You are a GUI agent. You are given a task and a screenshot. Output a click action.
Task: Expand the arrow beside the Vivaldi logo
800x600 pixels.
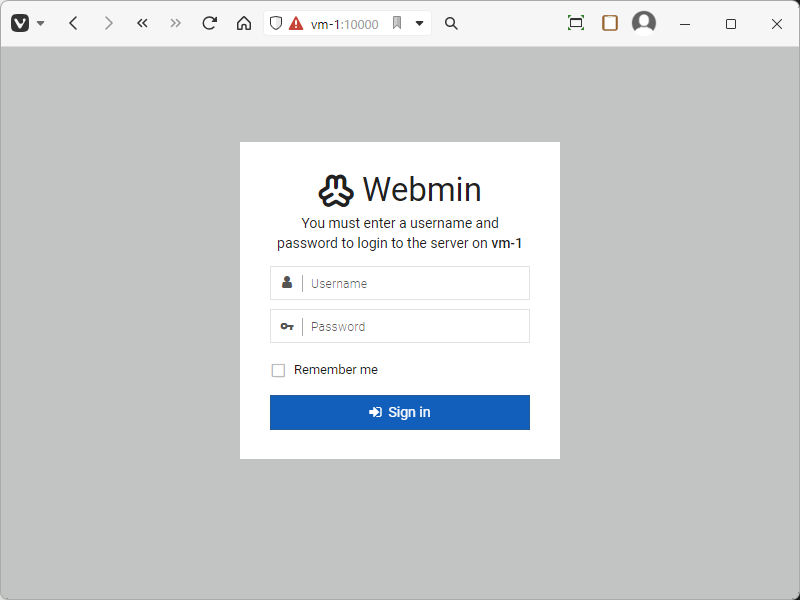click(41, 23)
